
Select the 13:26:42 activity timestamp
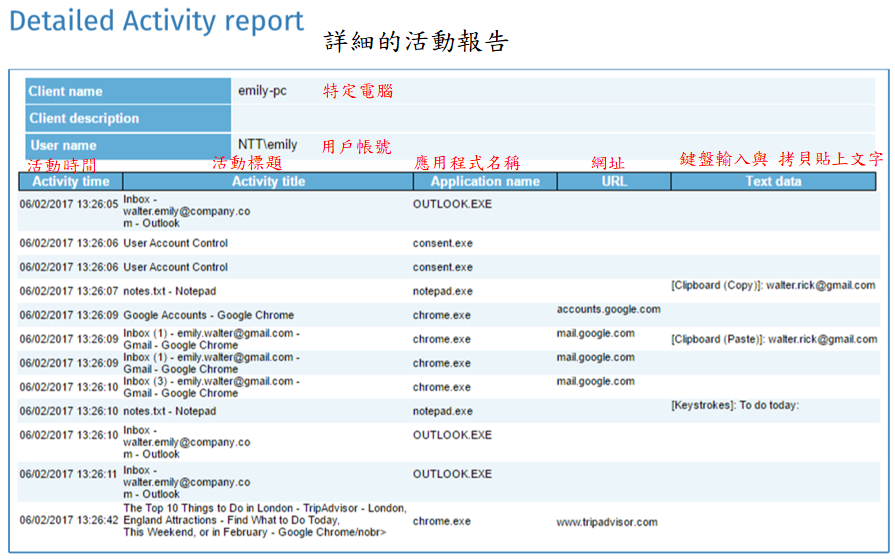[68, 521]
